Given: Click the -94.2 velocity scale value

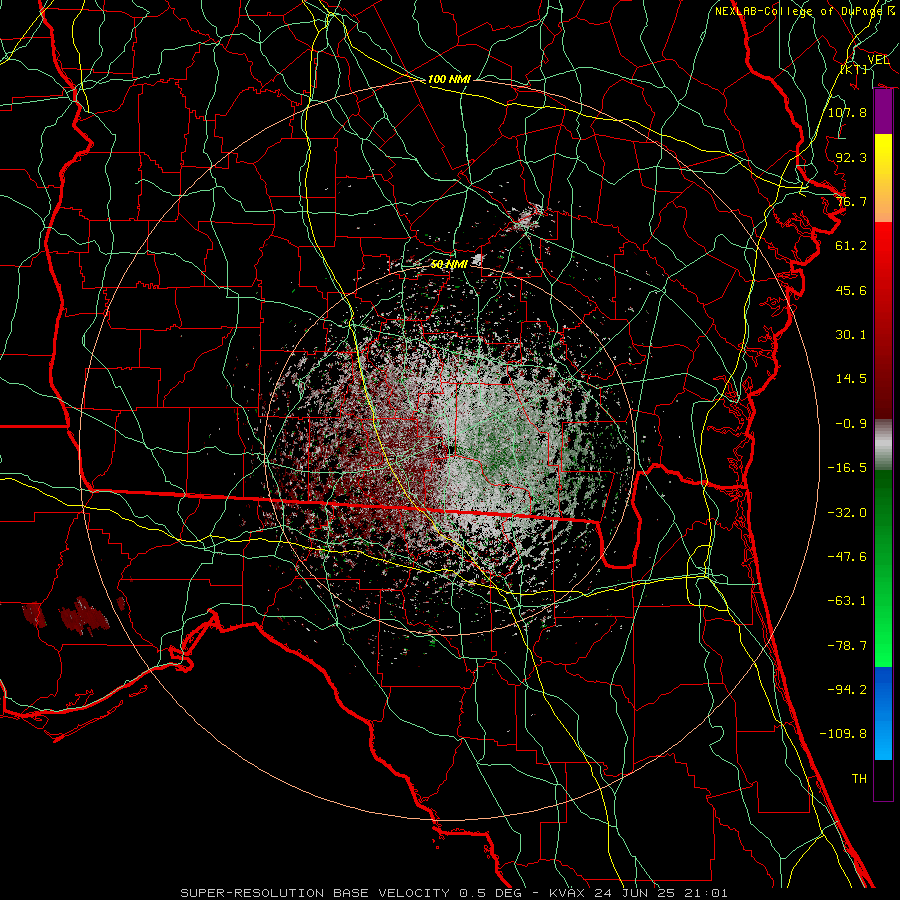Looking at the screenshot, I should (847, 690).
